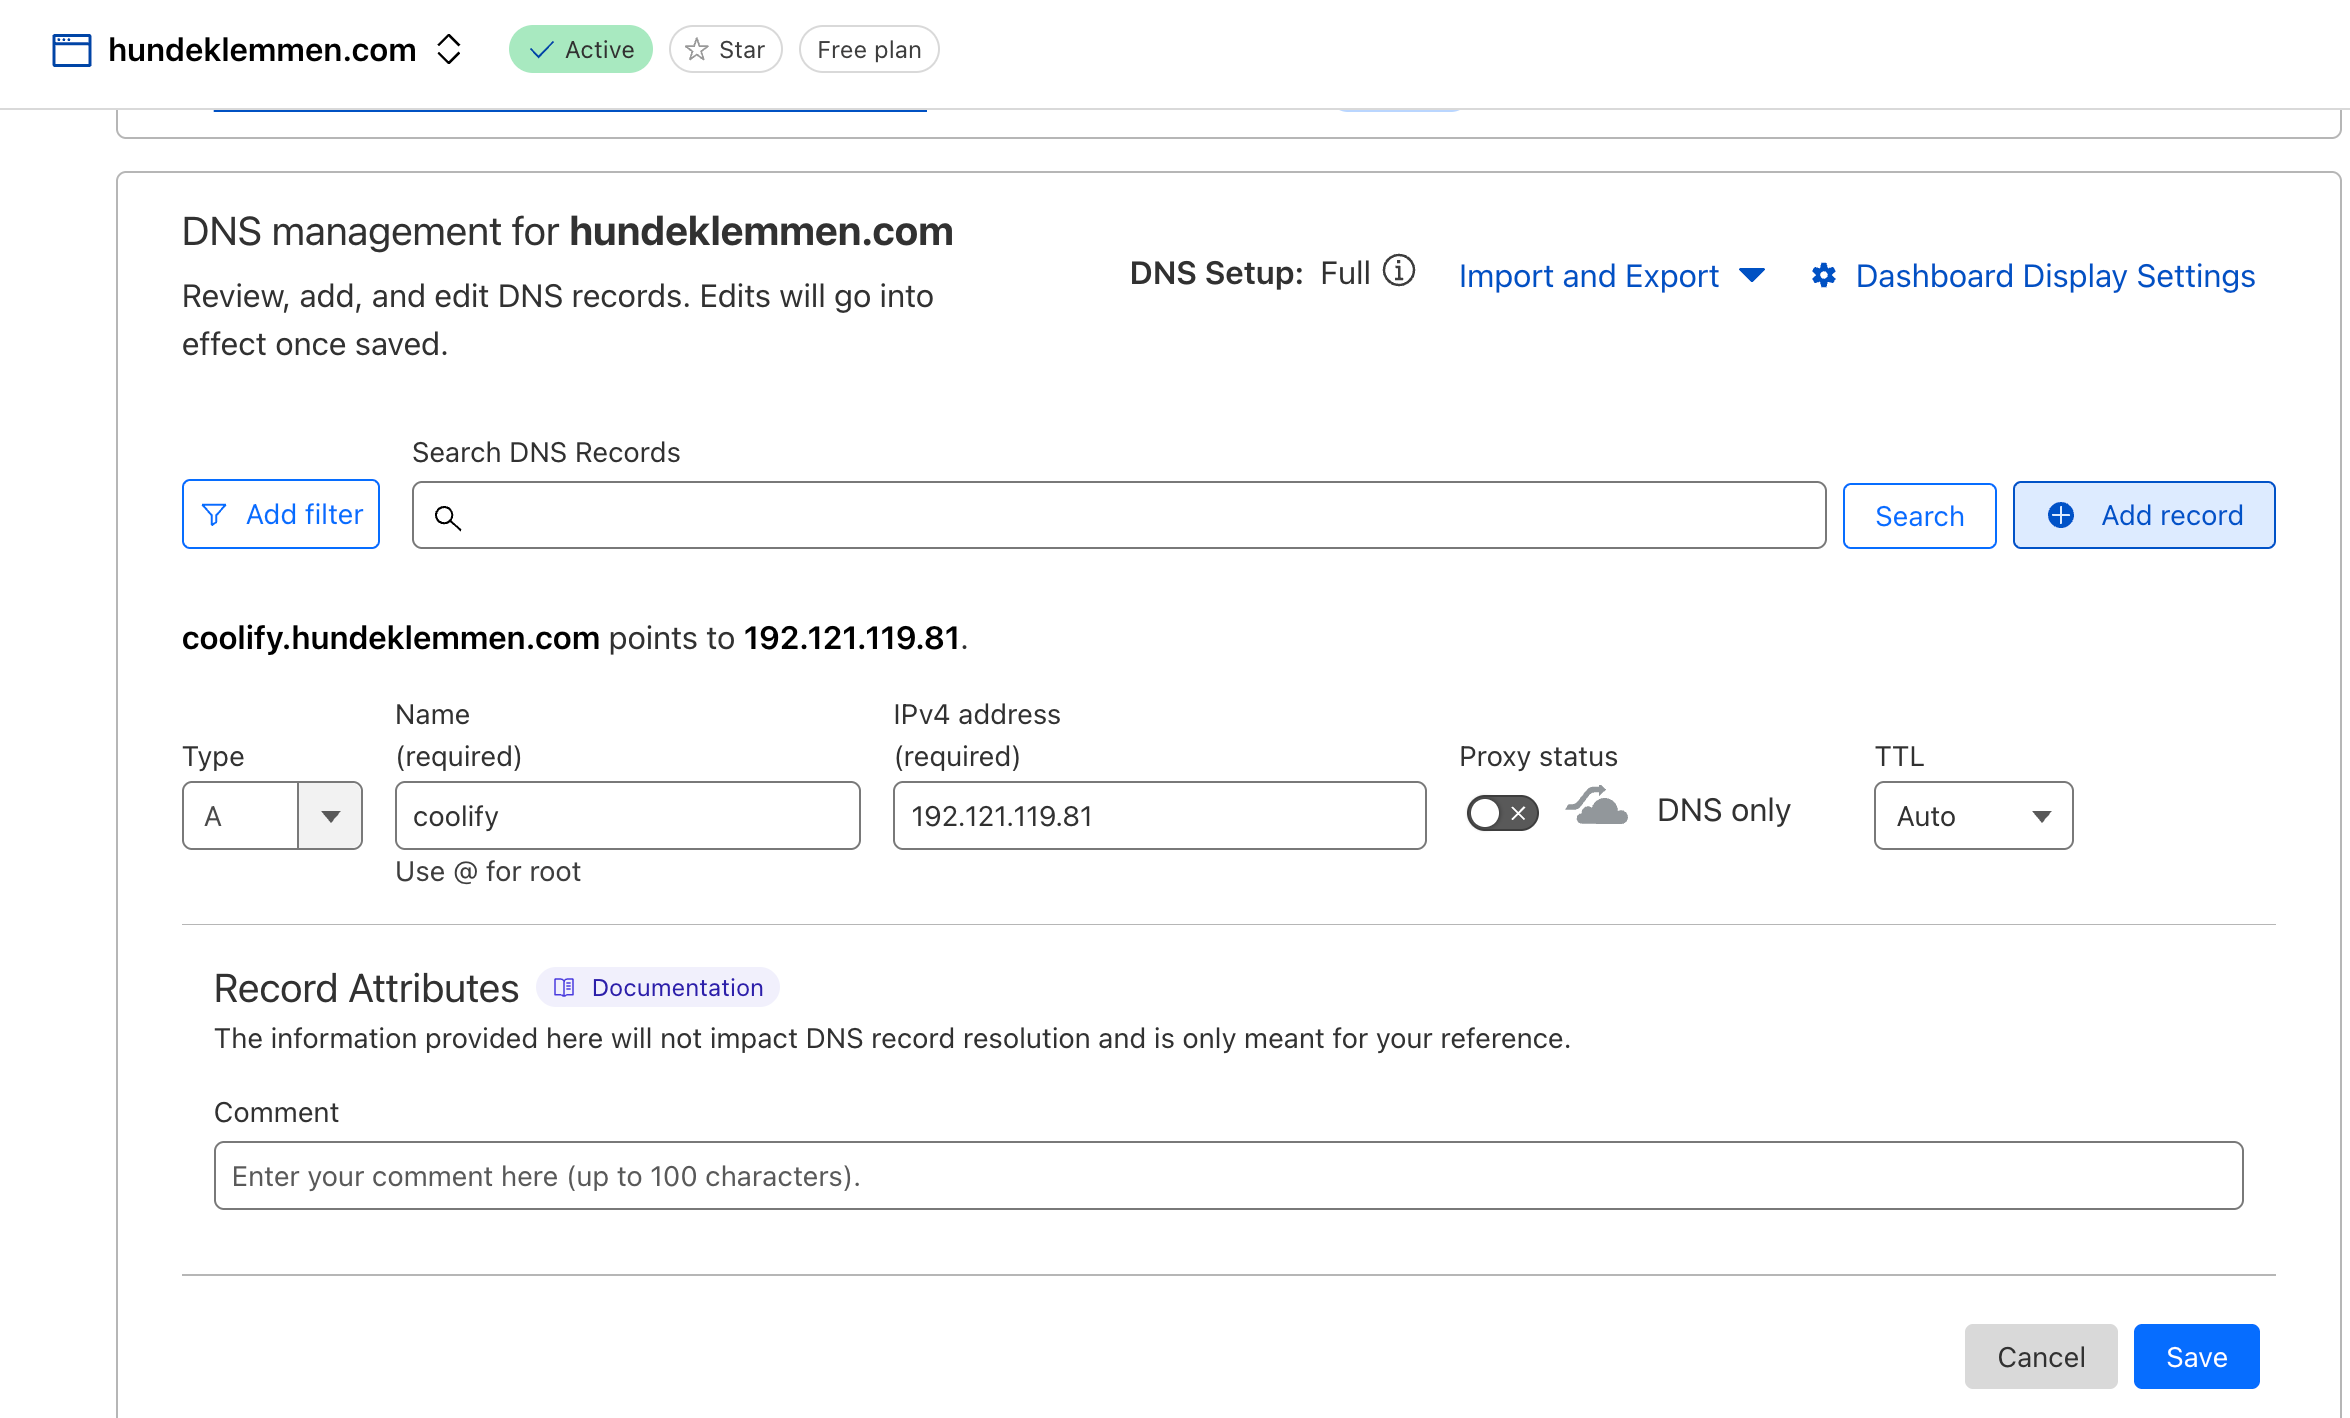Click the book icon on the Documentation badge
Image resolution: width=2350 pixels, height=1418 pixels.
(565, 987)
